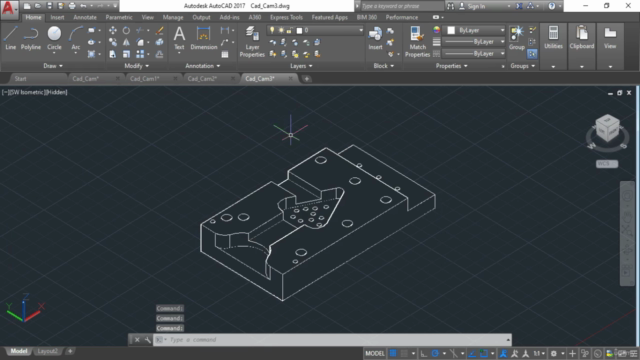Click the search keyword field
The image size is (640, 360).
402,6
